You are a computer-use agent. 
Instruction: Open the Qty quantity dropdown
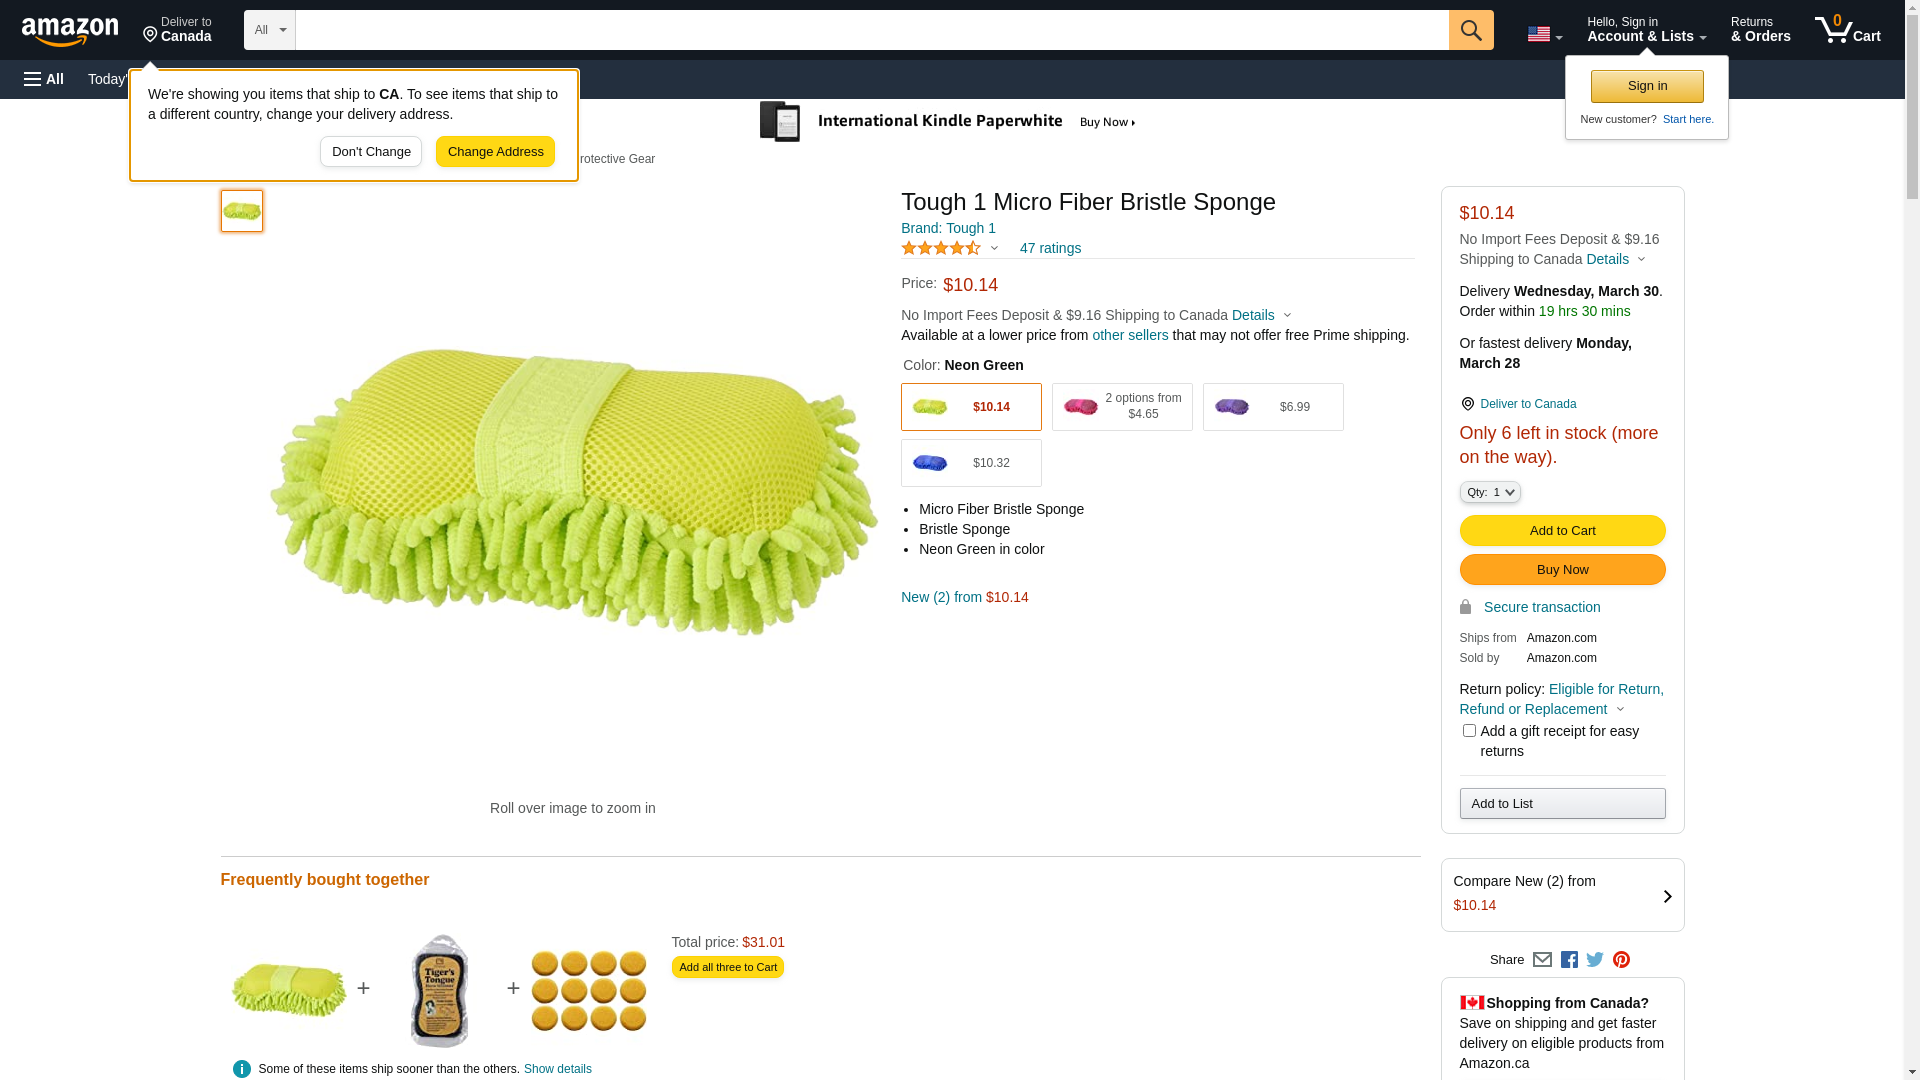pos(1489,492)
